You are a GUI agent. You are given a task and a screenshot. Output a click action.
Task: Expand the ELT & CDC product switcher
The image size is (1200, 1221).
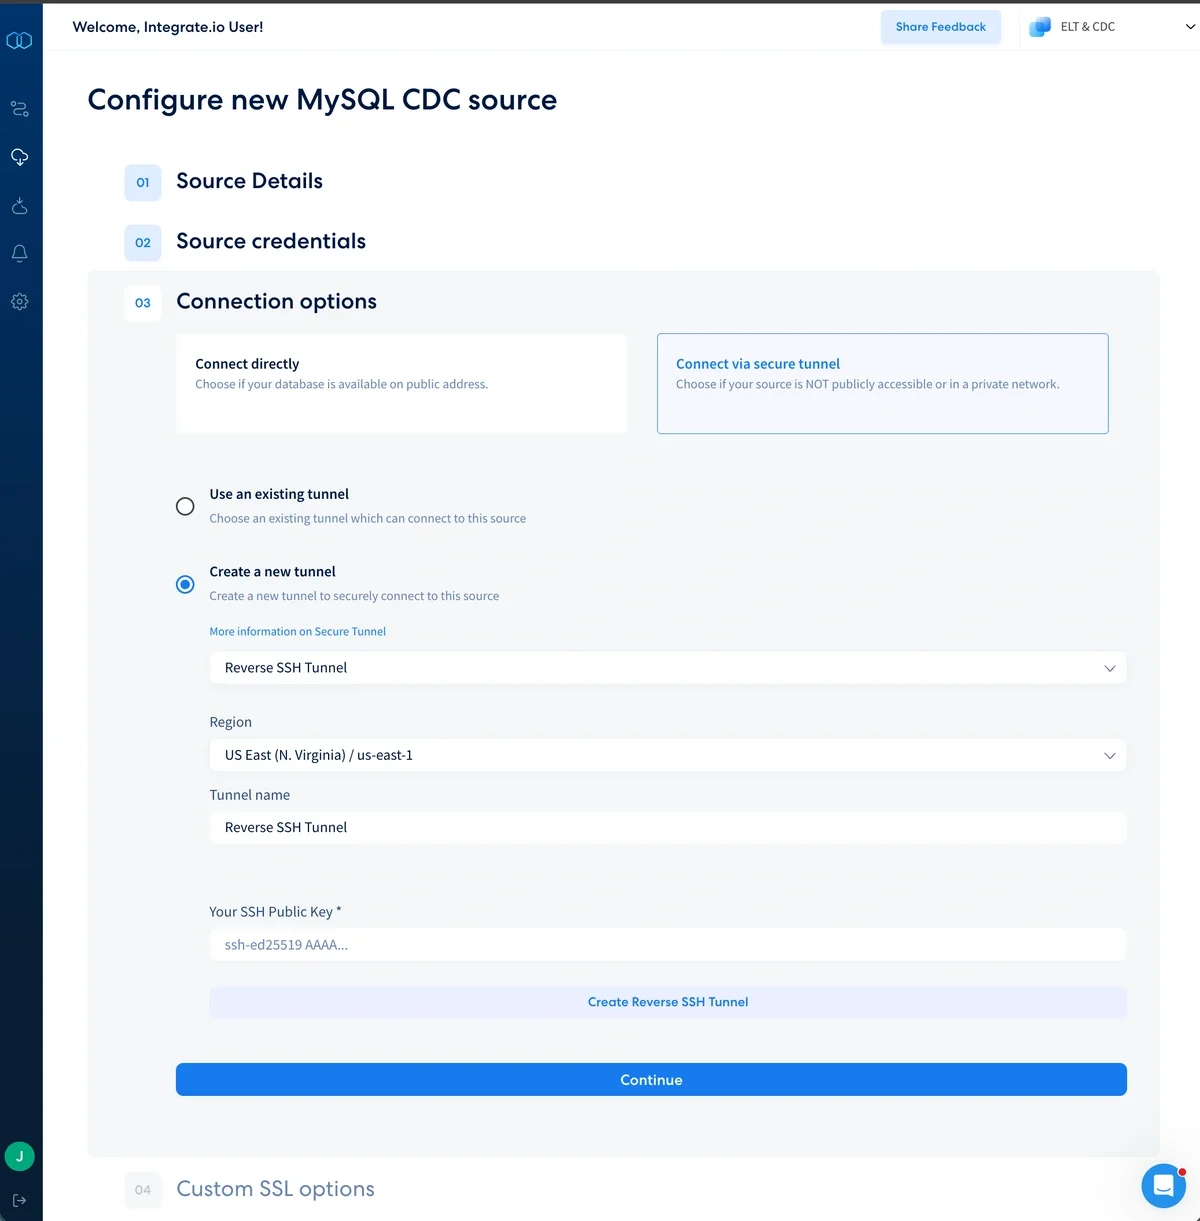[1110, 27]
